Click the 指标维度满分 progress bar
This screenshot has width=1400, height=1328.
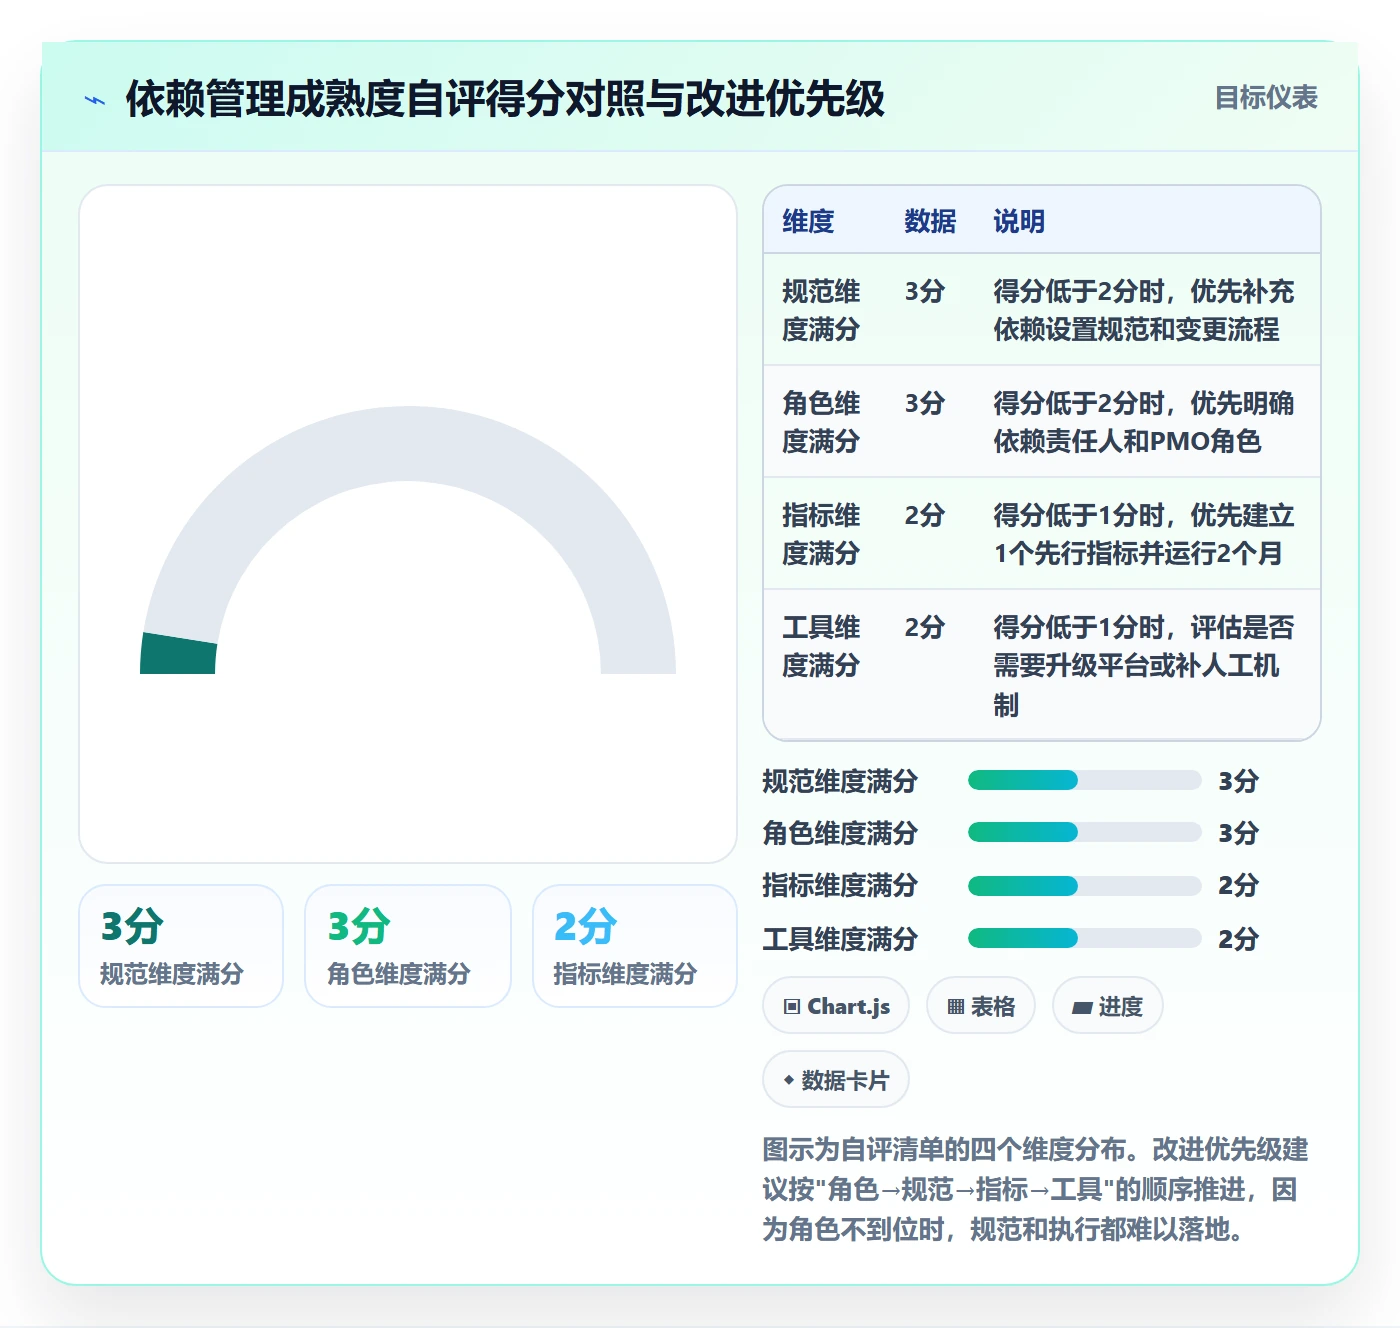pos(1084,885)
